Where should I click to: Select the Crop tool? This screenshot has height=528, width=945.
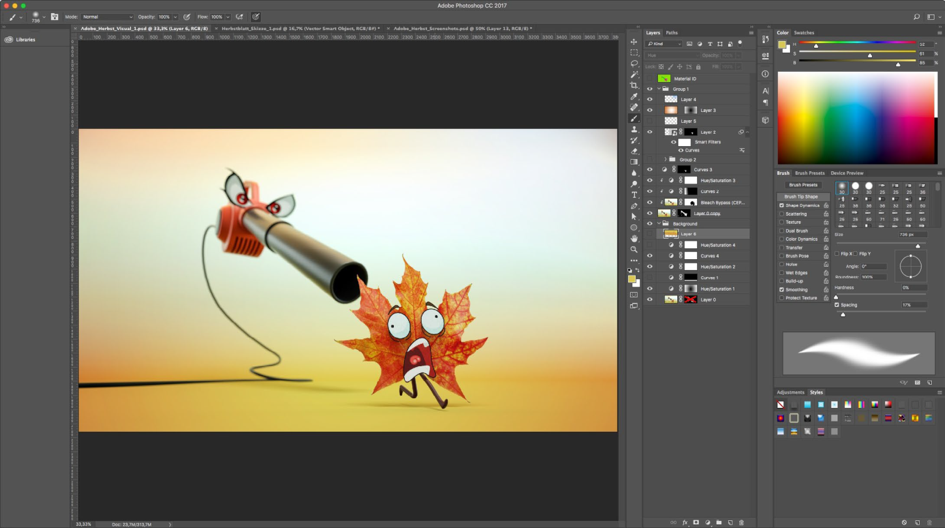pyautogui.click(x=634, y=85)
